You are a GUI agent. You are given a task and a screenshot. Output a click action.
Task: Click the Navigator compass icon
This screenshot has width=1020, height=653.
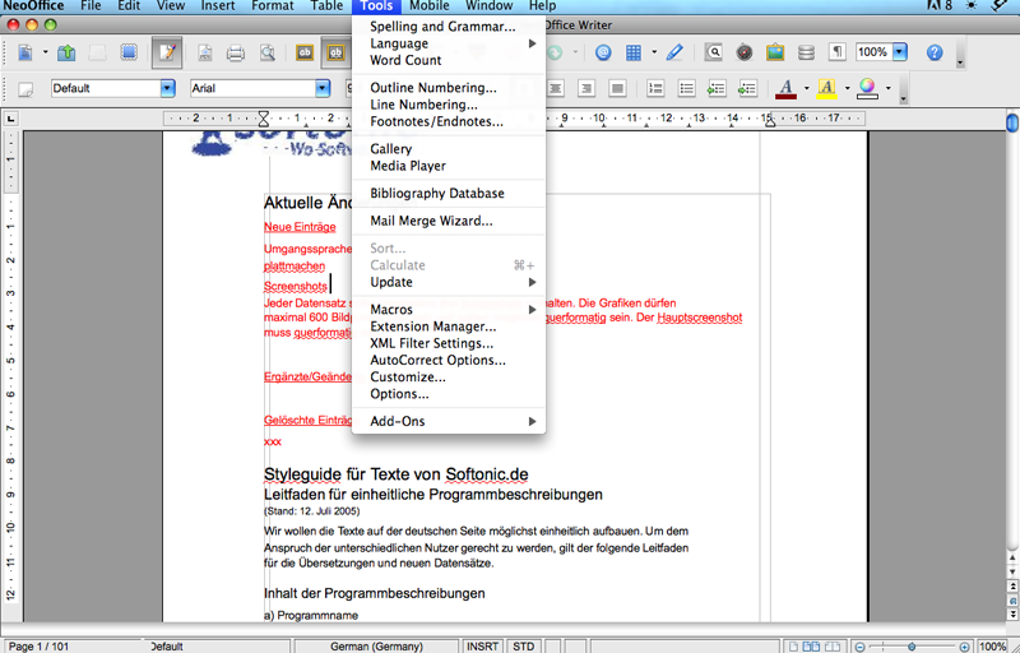click(x=744, y=52)
